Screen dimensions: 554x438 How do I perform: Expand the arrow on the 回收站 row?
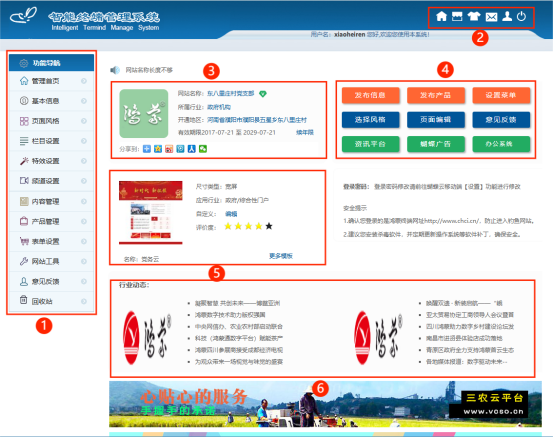point(84,301)
